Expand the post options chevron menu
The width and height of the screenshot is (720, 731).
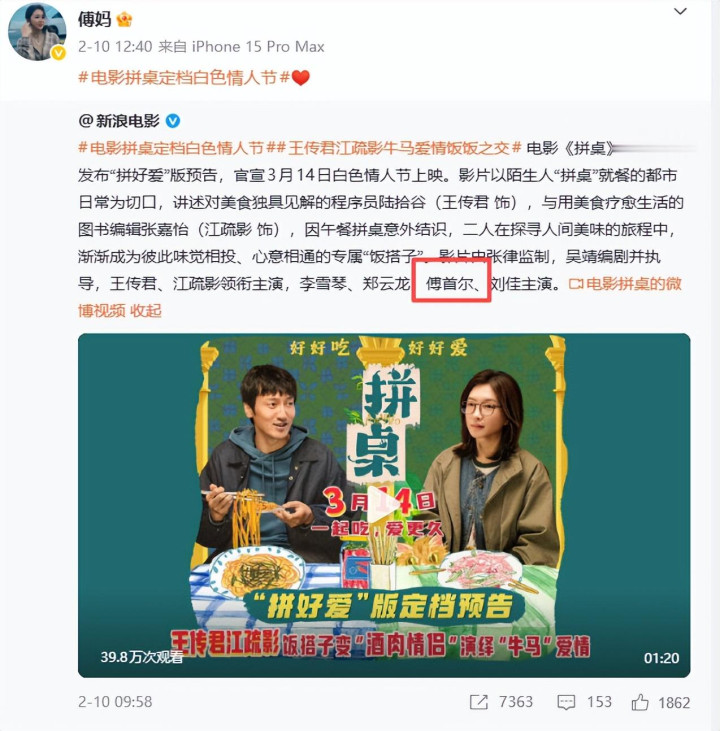(680, 11)
